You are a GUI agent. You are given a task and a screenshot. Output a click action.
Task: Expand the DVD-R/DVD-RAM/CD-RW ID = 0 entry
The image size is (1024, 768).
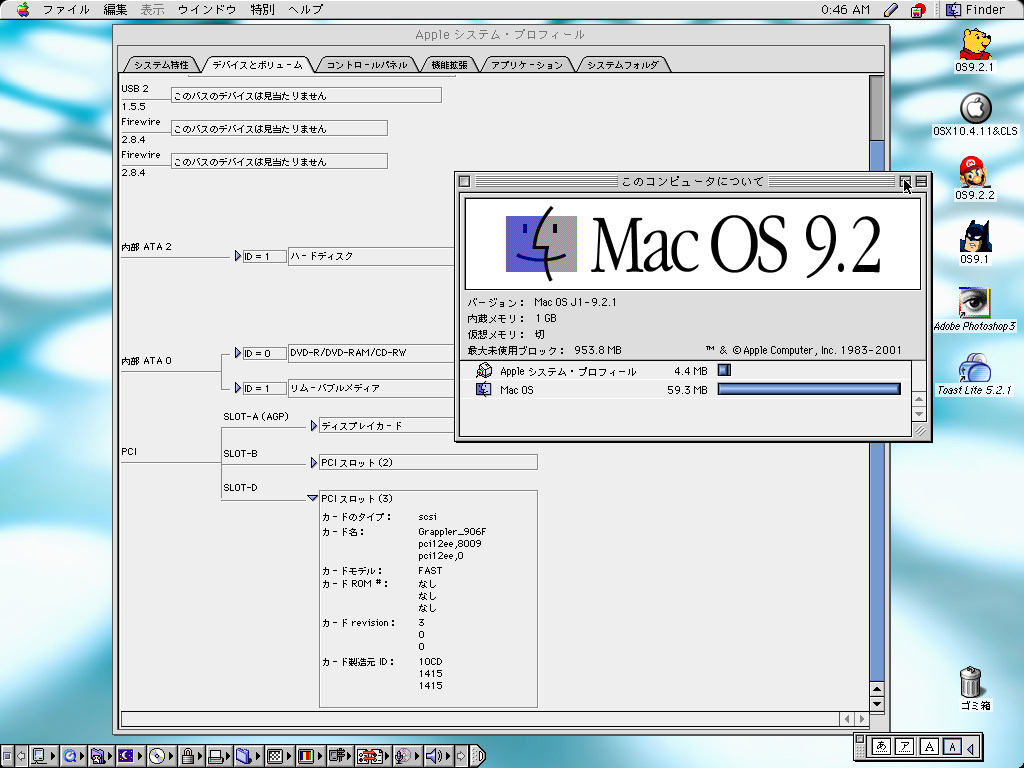(238, 353)
